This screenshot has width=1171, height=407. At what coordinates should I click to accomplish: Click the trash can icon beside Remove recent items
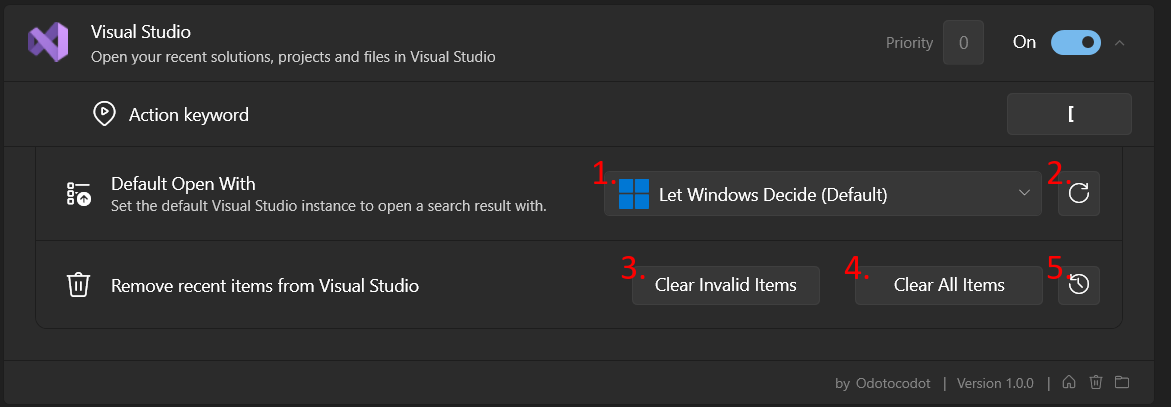point(78,285)
